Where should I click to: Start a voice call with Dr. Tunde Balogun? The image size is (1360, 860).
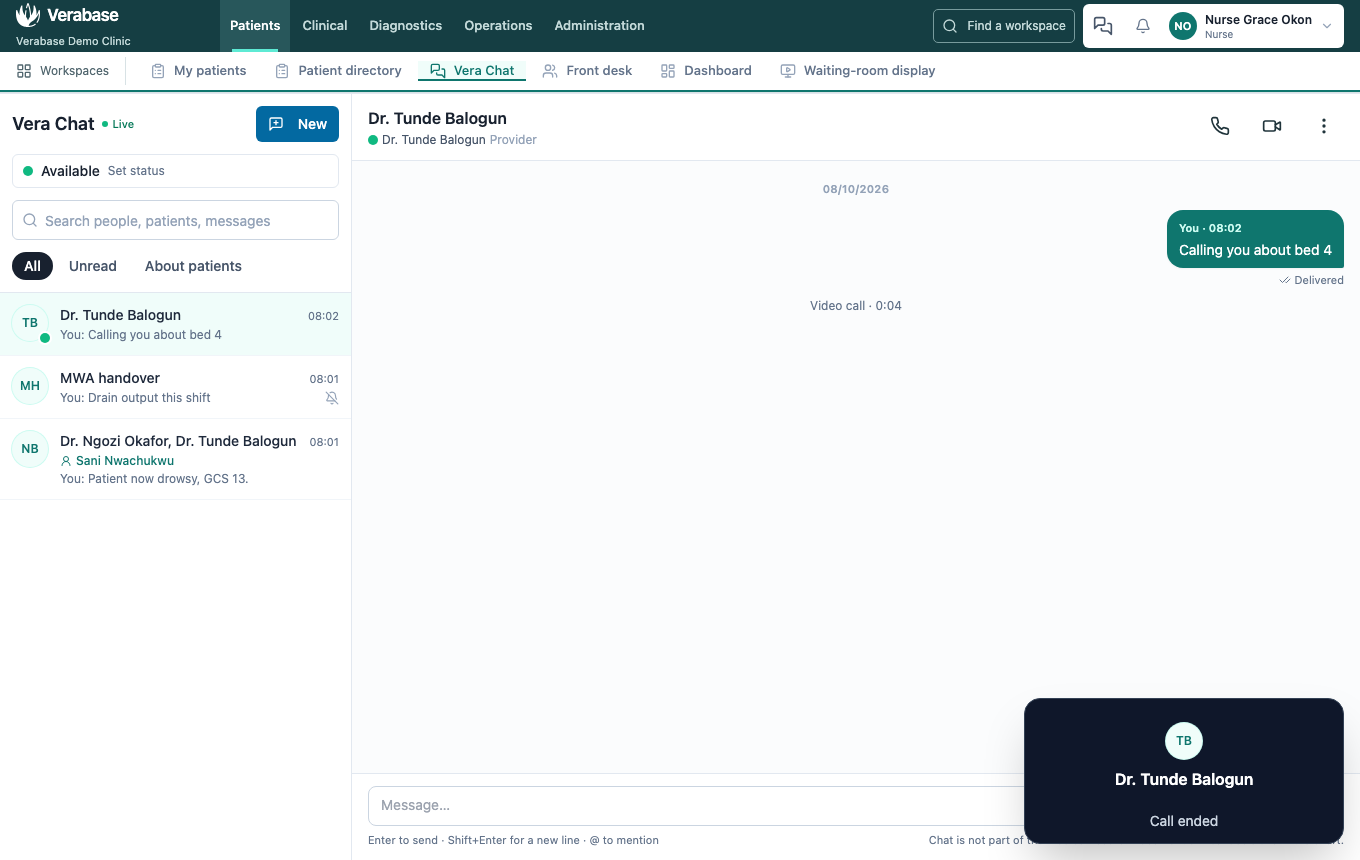point(1220,126)
